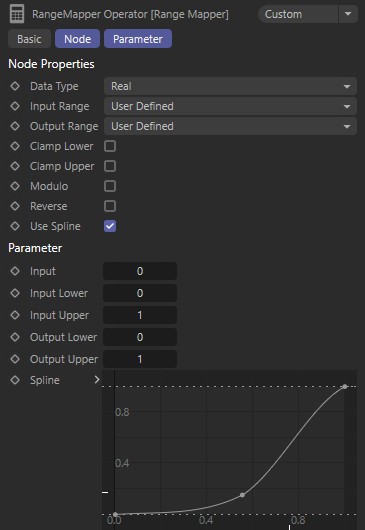This screenshot has width=365, height=530.
Task: Expand the Spline parameter arrow
Action: coord(97,380)
